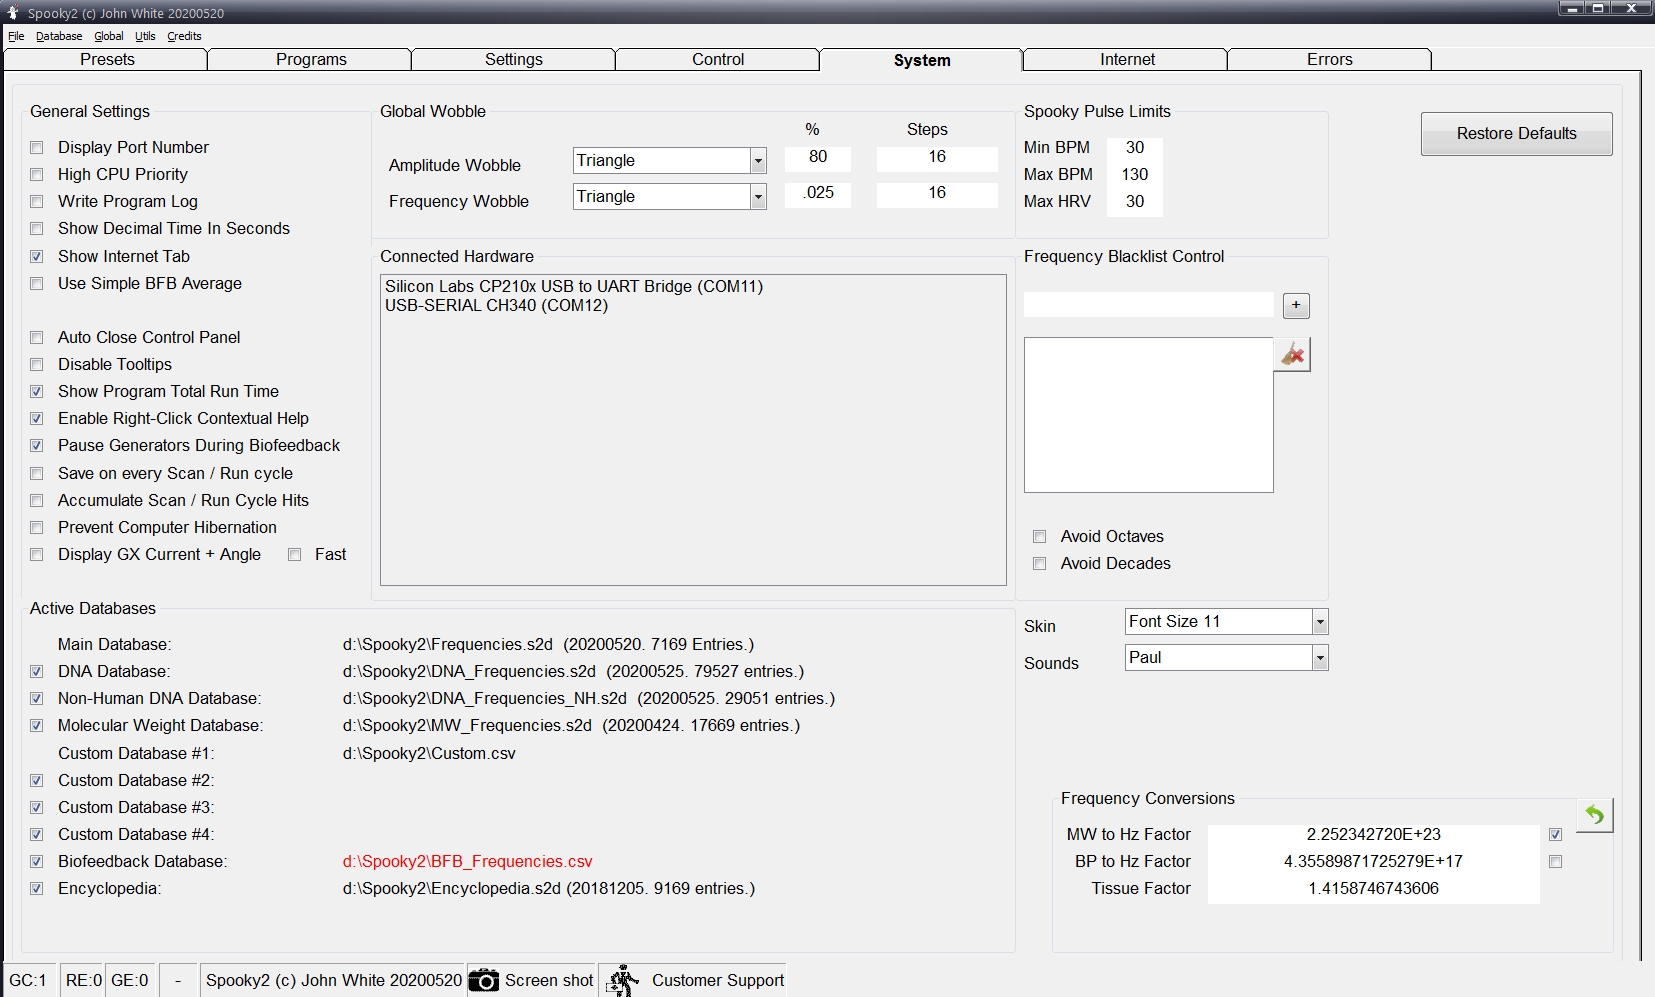Click Frequency Wobble Steps field

[937, 194]
